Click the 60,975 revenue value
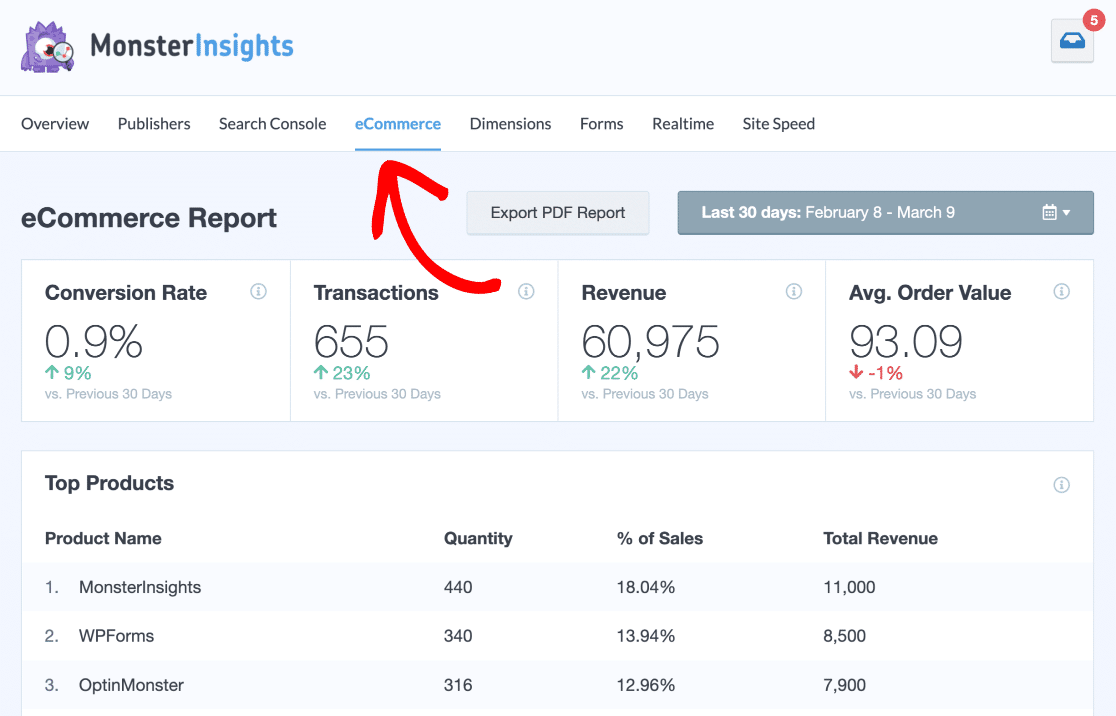 click(651, 342)
